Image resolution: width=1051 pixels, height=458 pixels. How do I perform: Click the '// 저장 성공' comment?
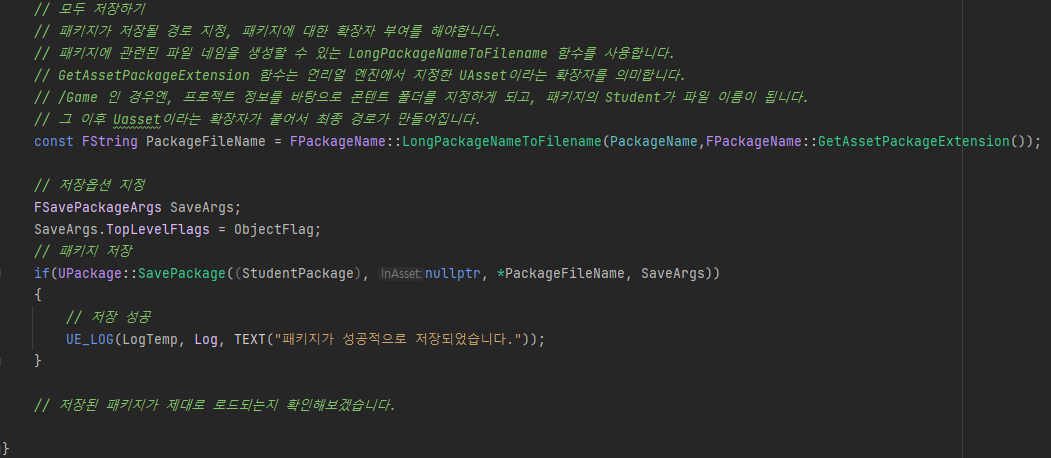(x=110, y=317)
